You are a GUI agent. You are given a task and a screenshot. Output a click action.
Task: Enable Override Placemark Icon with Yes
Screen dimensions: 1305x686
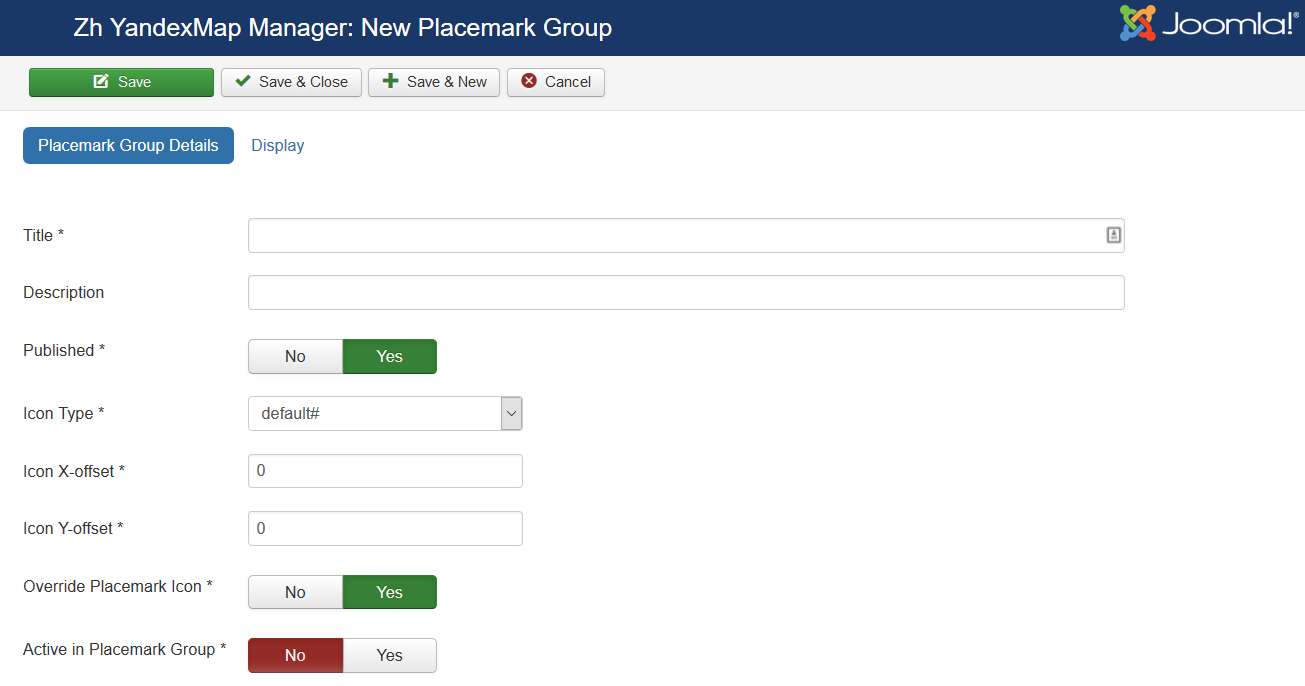389,592
